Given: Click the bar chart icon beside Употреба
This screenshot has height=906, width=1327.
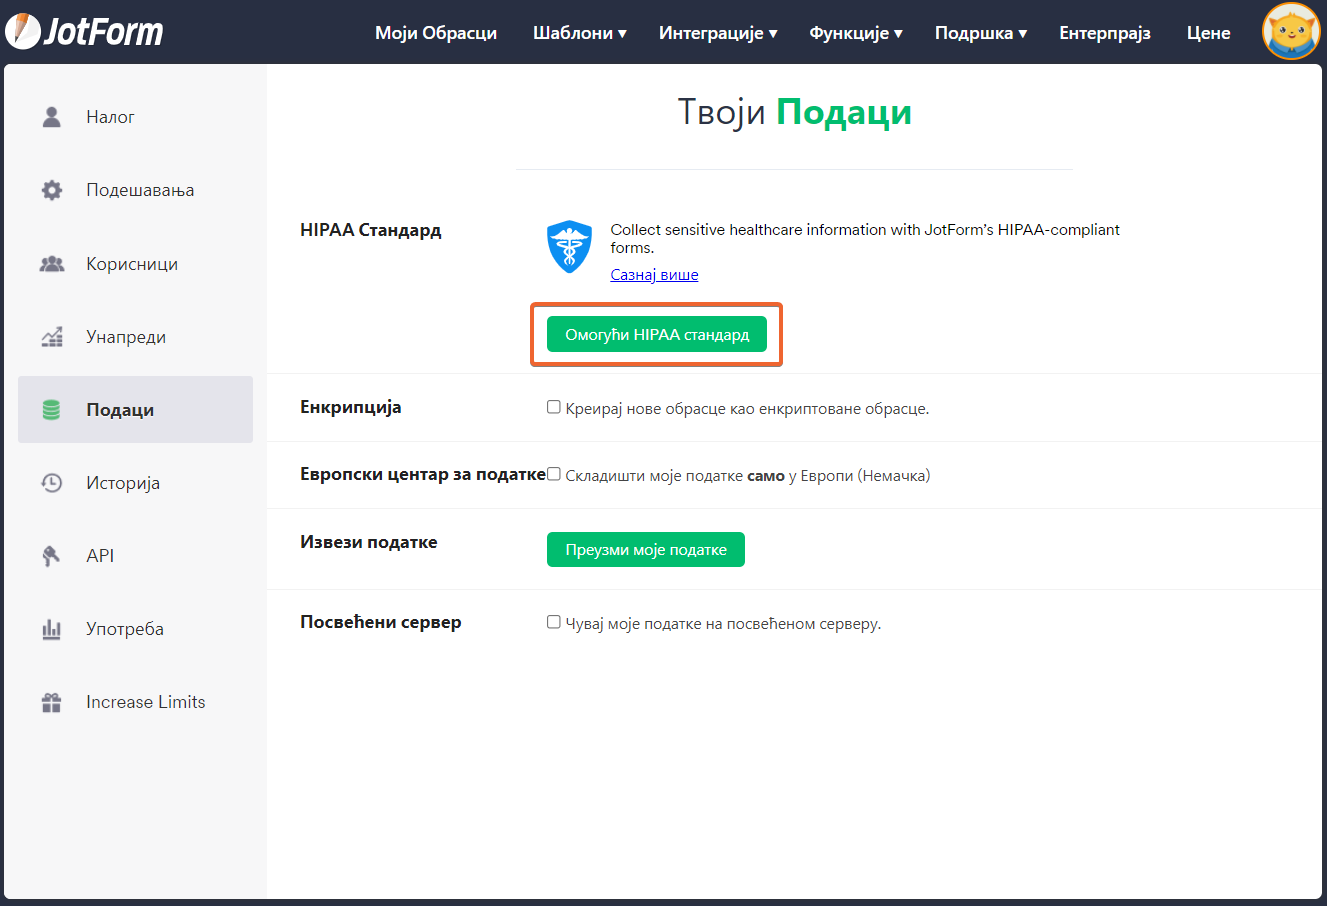Looking at the screenshot, I should [51, 629].
